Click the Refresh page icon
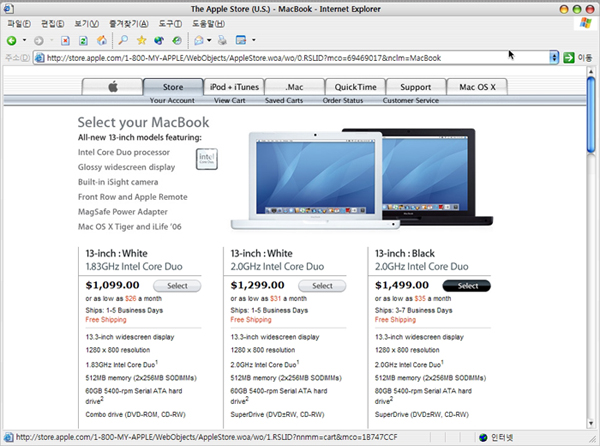The width and height of the screenshot is (600, 446). (83, 40)
